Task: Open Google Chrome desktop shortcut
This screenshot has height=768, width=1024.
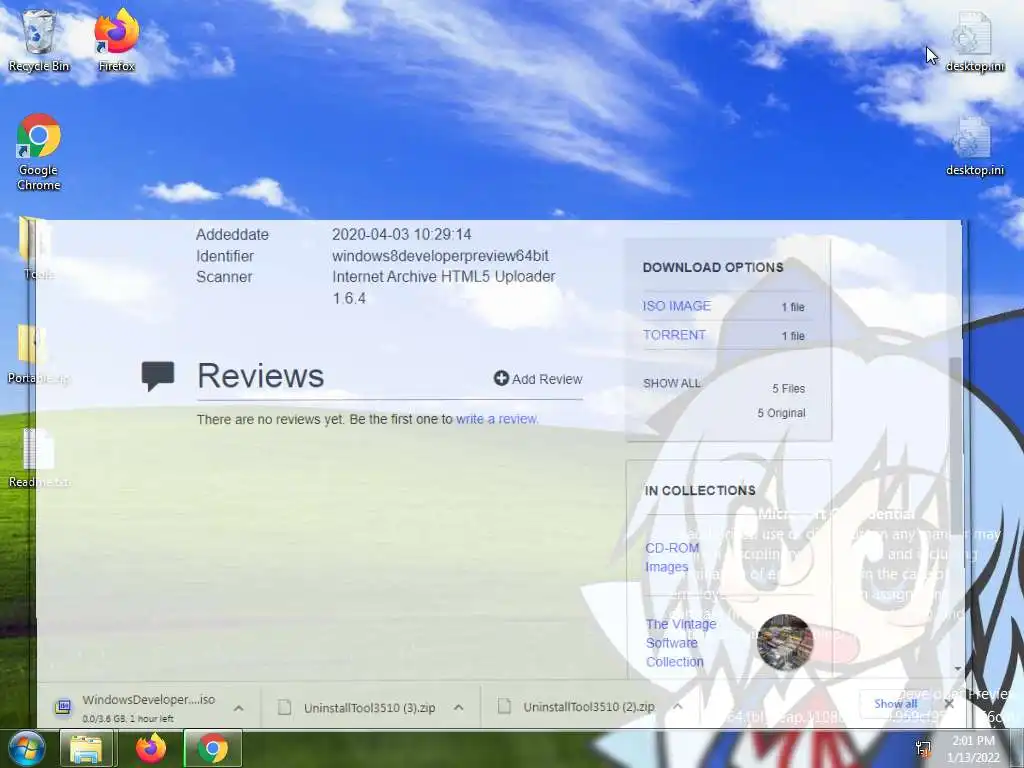Action: point(39,152)
